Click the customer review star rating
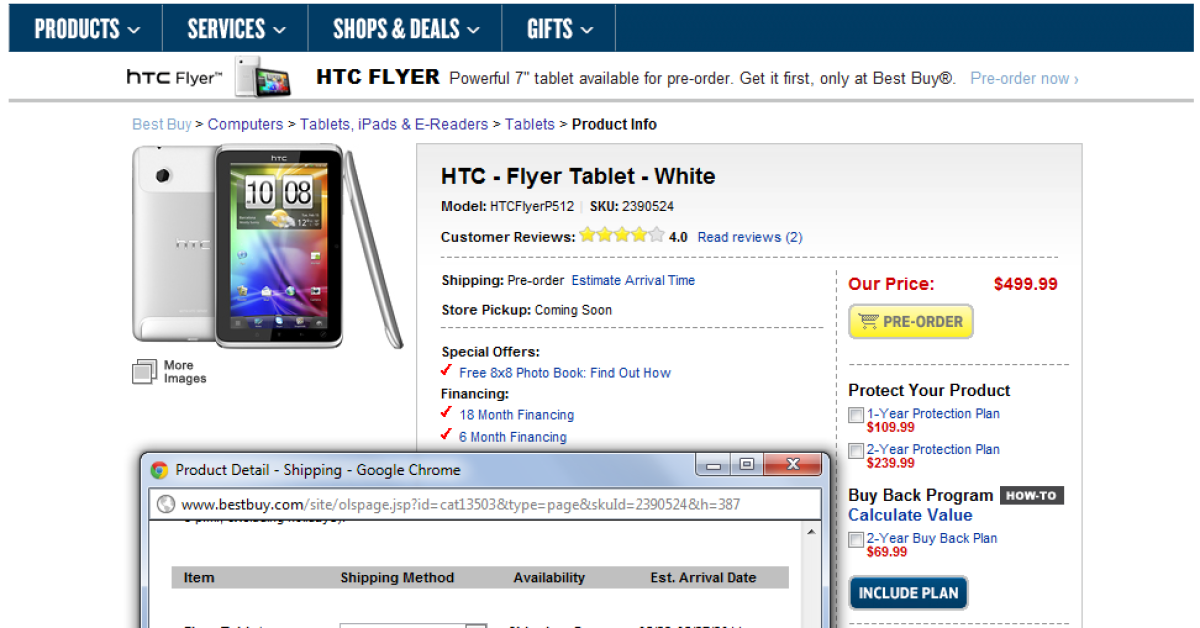The width and height of the screenshot is (1200, 628). tap(621, 237)
